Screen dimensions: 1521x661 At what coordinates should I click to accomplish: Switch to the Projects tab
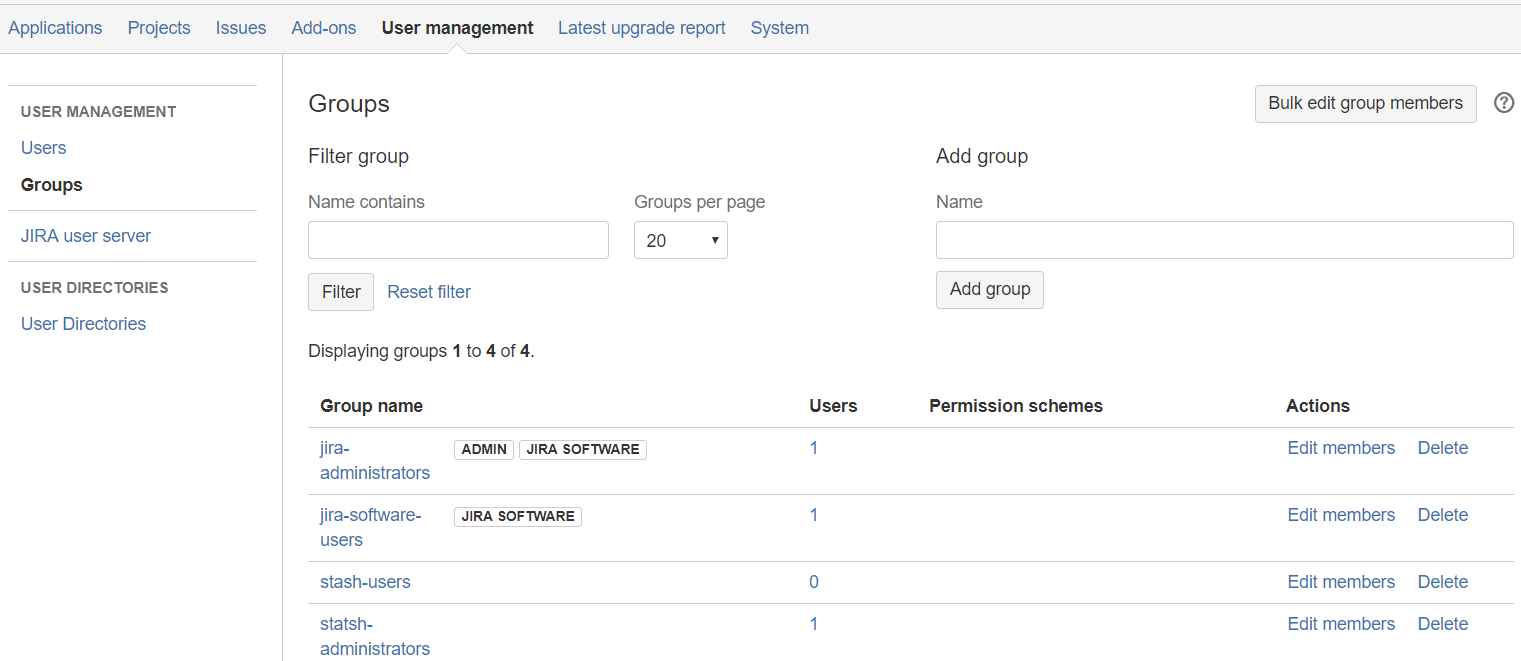click(x=159, y=28)
